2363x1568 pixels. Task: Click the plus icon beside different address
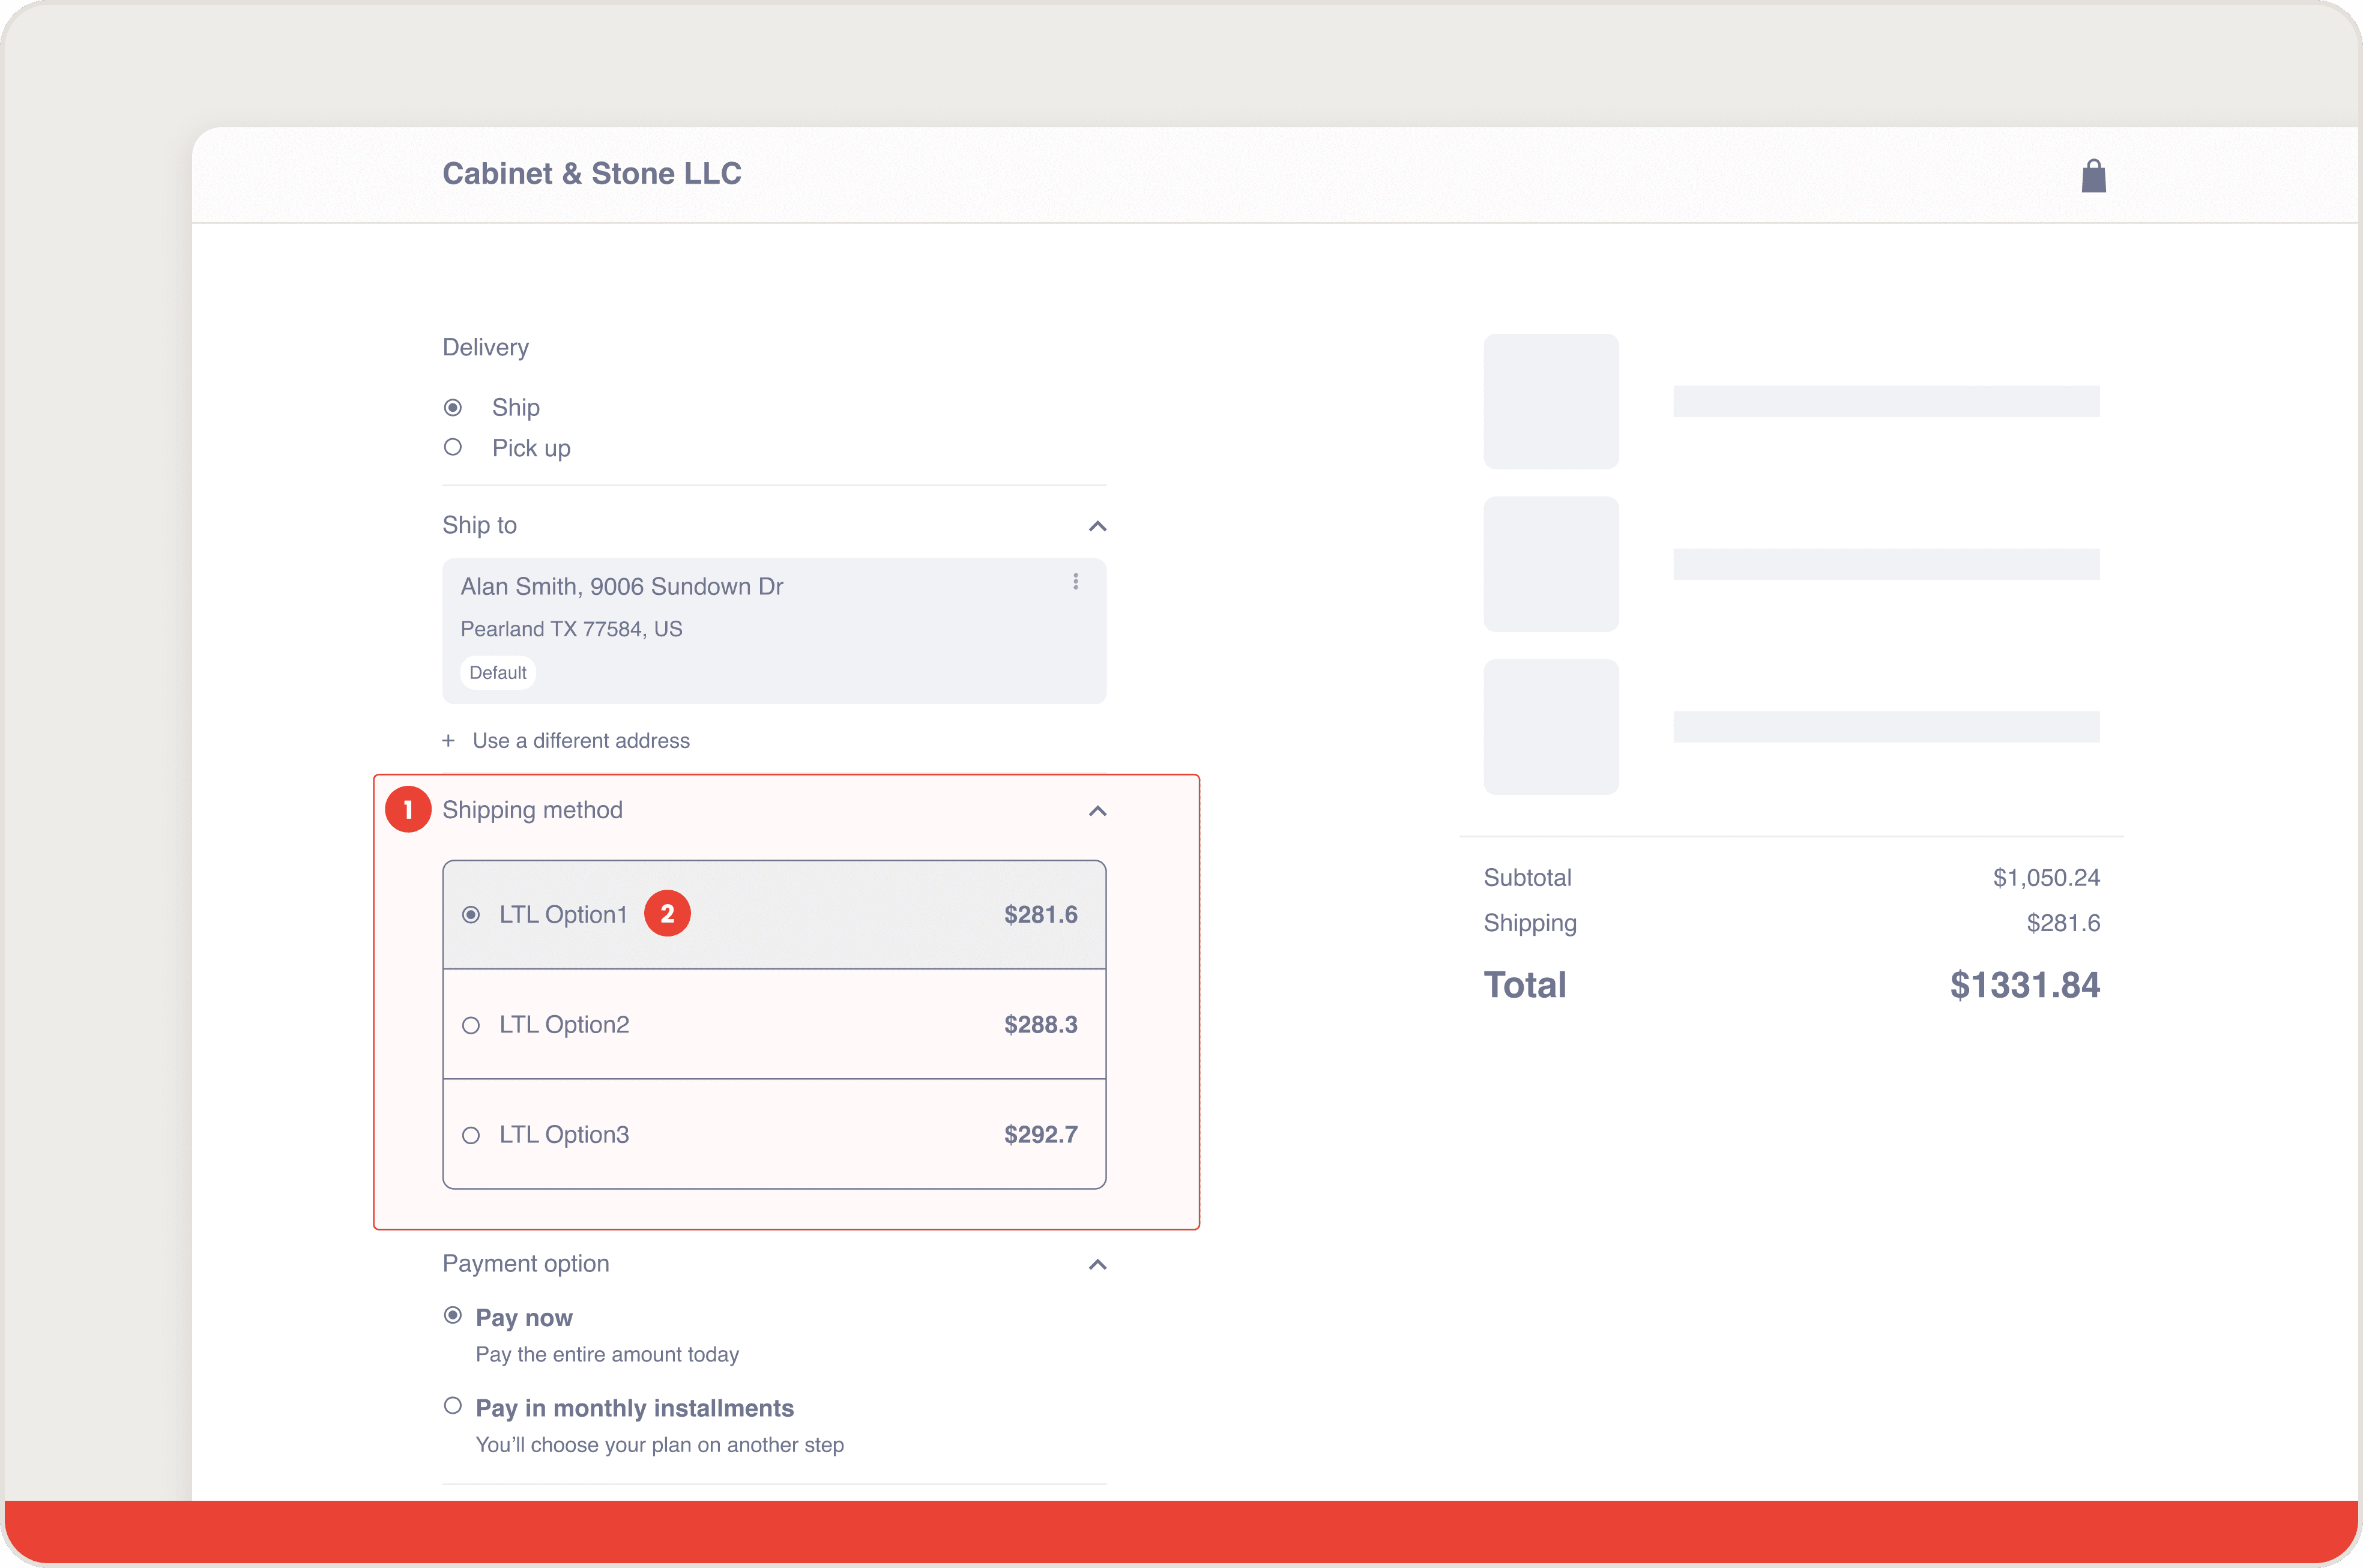(x=448, y=741)
